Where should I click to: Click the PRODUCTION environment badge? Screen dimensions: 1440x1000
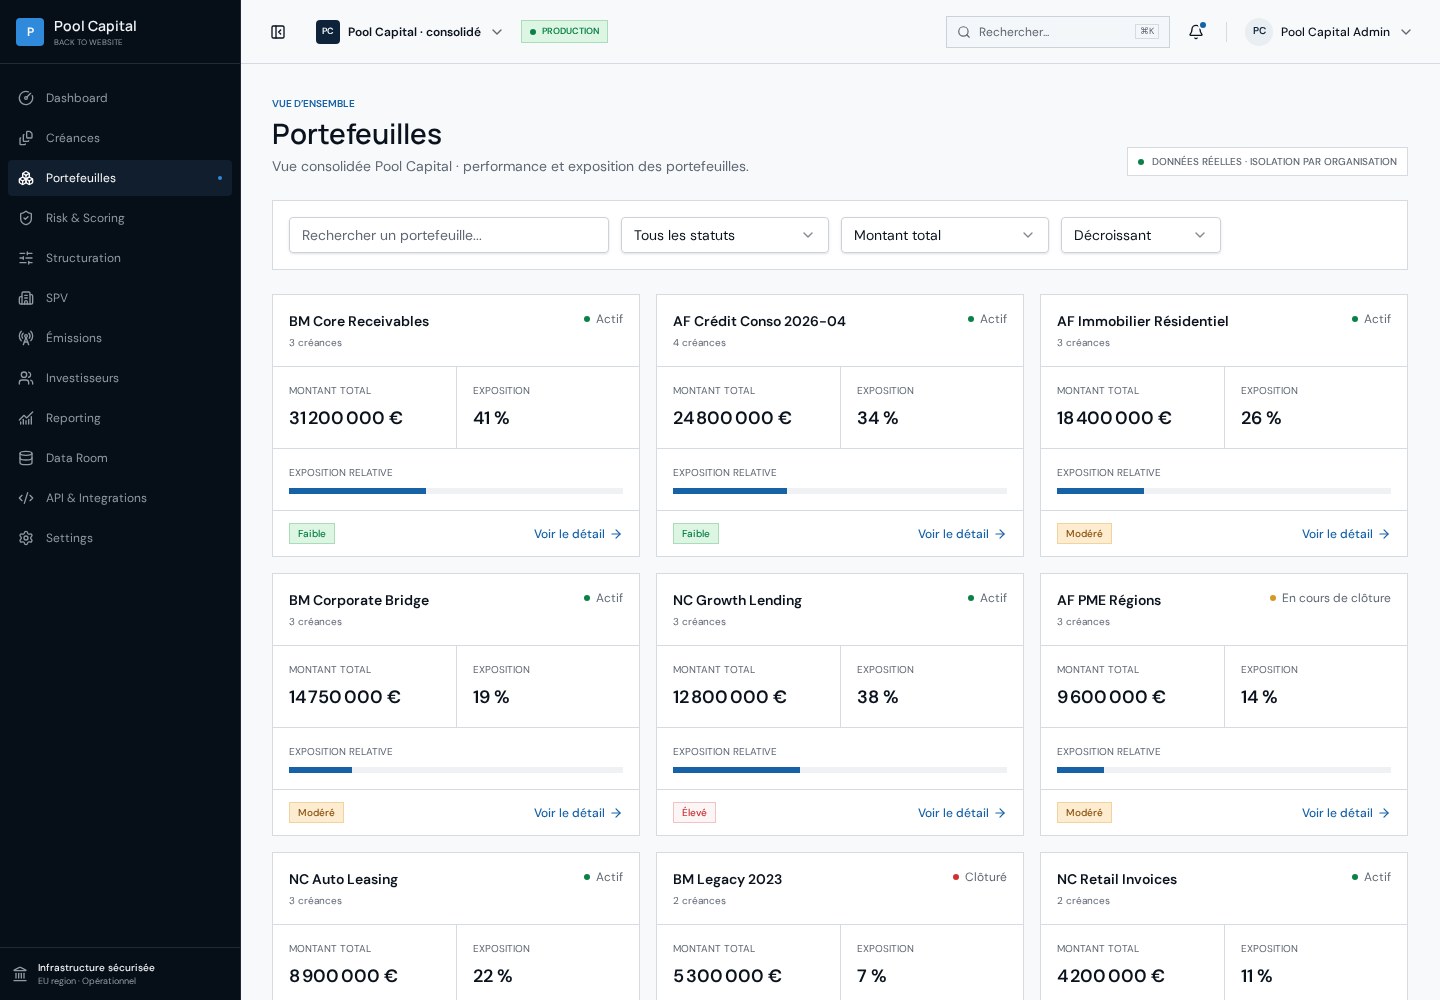coord(564,32)
